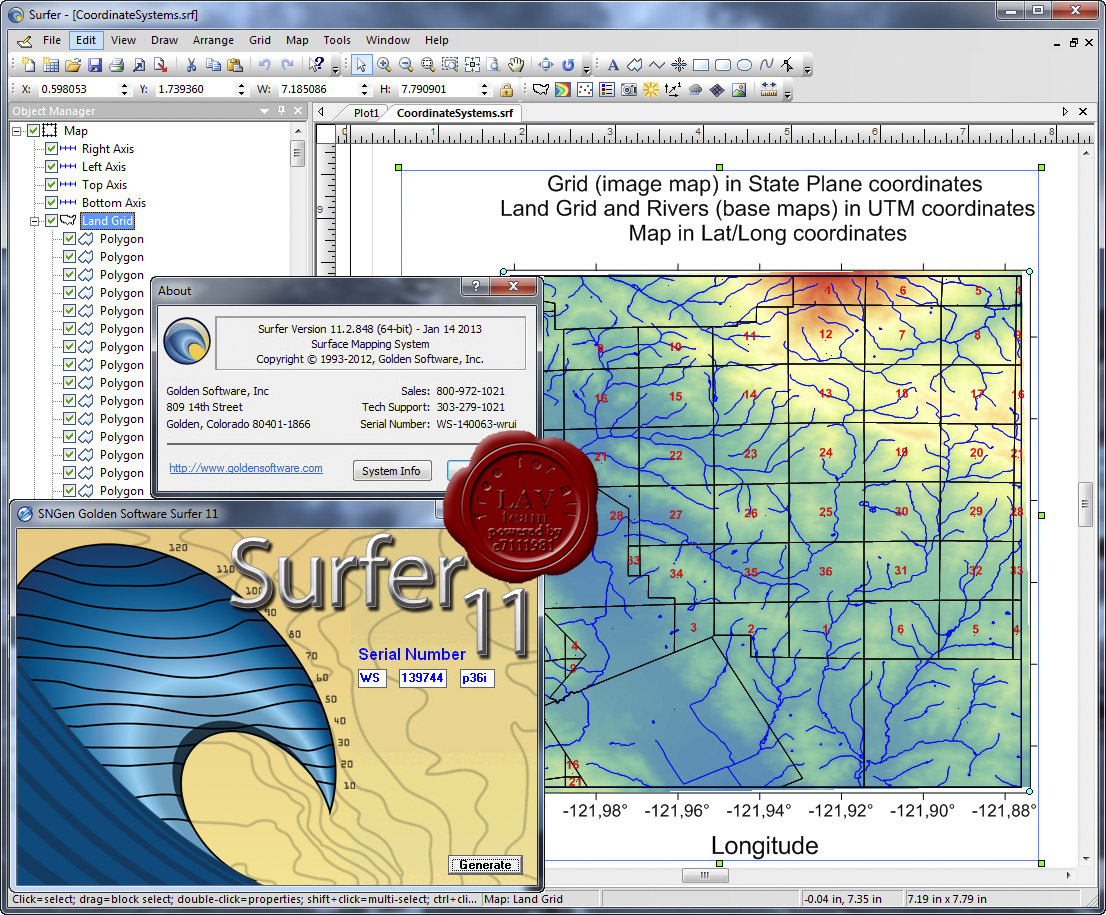Click System Info button in About dialog
Image resolution: width=1106 pixels, height=915 pixels.
click(x=391, y=471)
